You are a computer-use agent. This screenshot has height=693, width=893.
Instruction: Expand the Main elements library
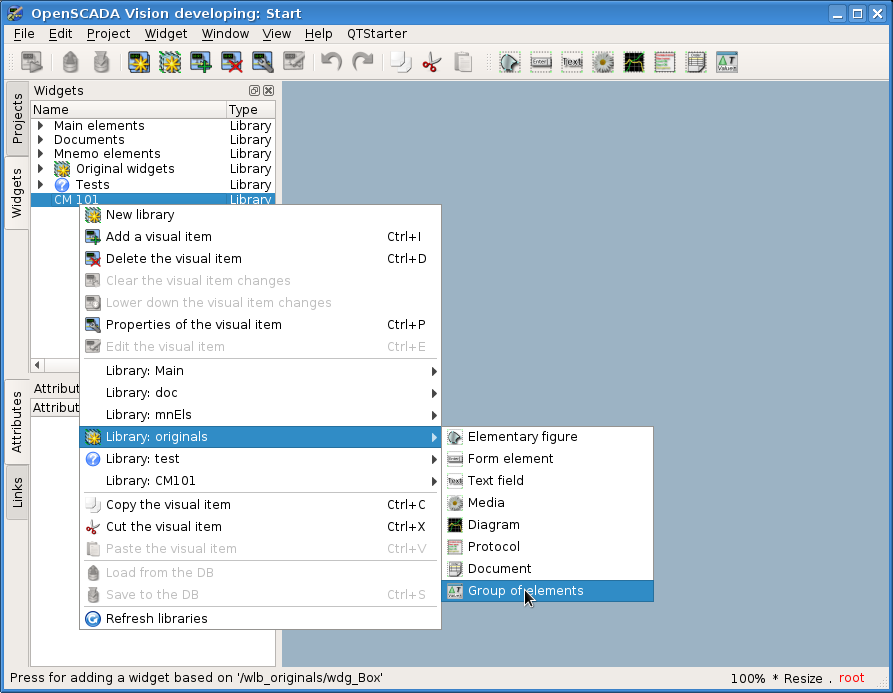click(40, 125)
